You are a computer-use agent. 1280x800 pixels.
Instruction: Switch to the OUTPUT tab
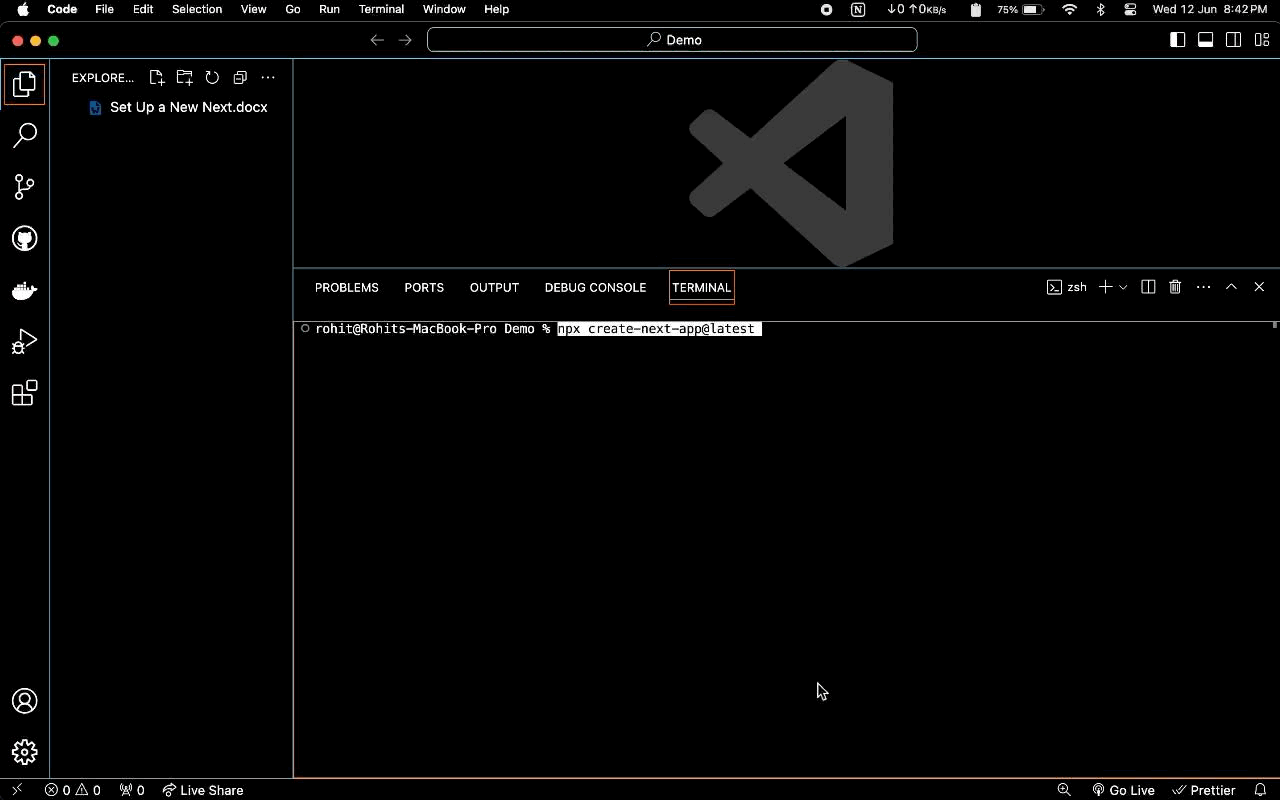(494, 287)
